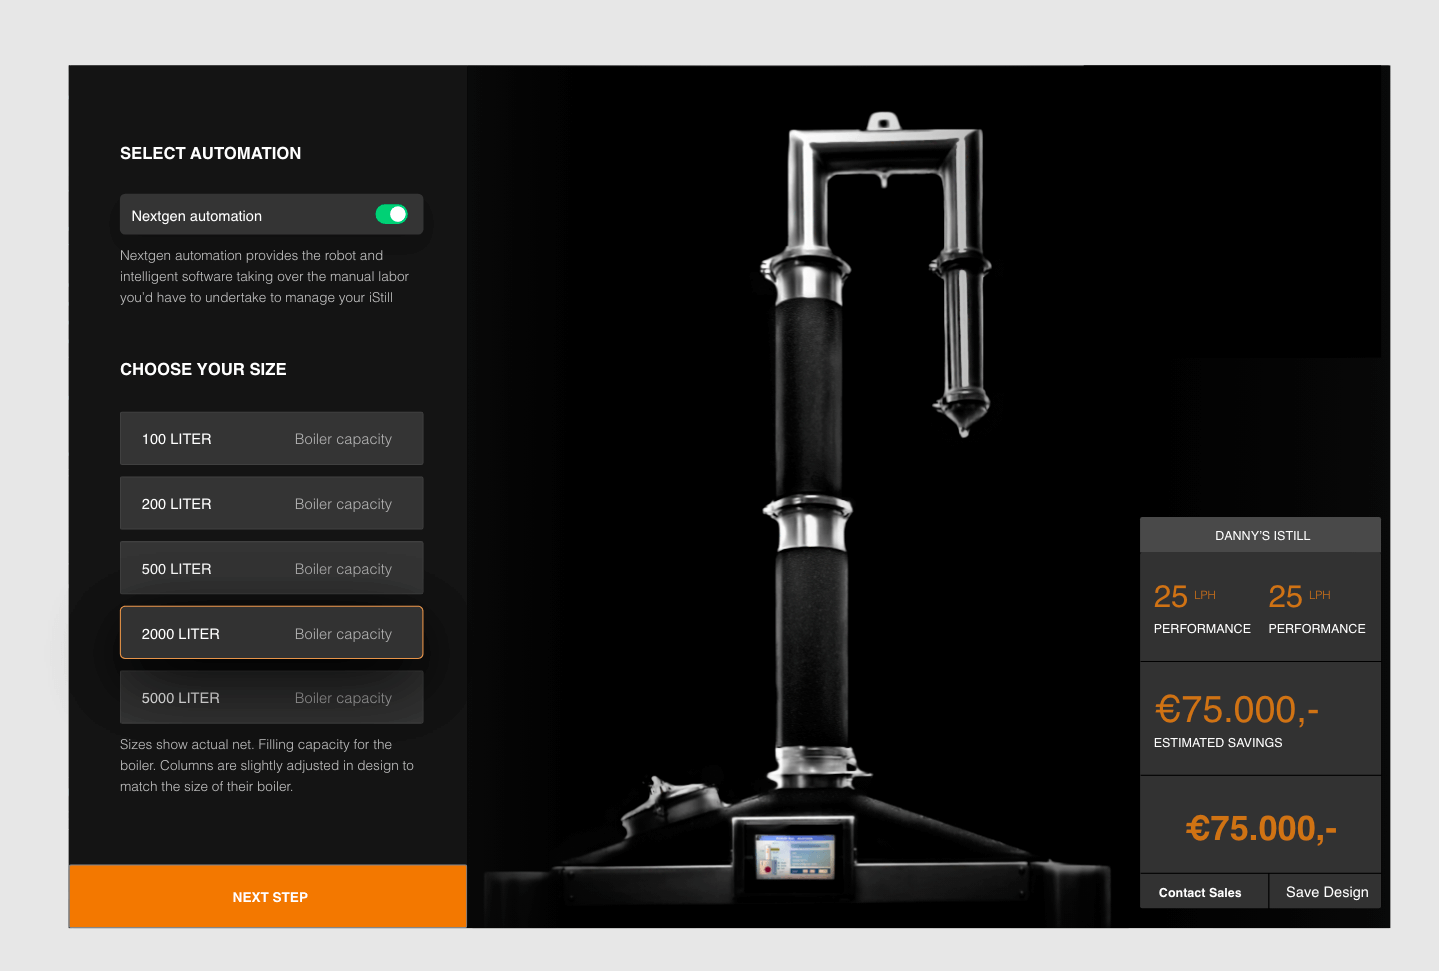
Task: Click Save Design
Action: [x=1326, y=892]
